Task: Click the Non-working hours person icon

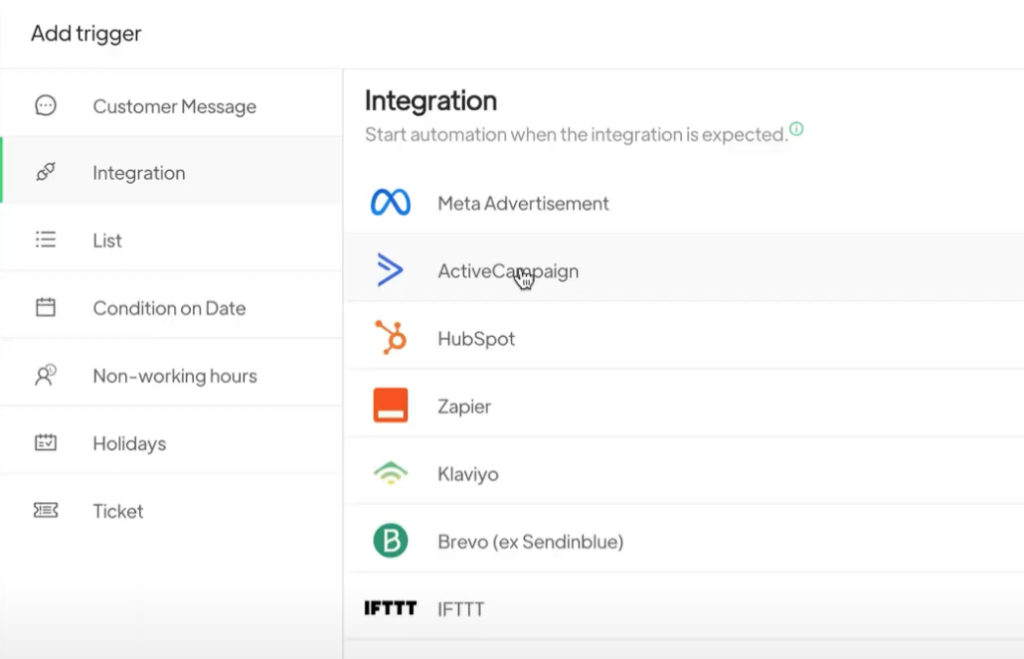Action: coord(46,376)
